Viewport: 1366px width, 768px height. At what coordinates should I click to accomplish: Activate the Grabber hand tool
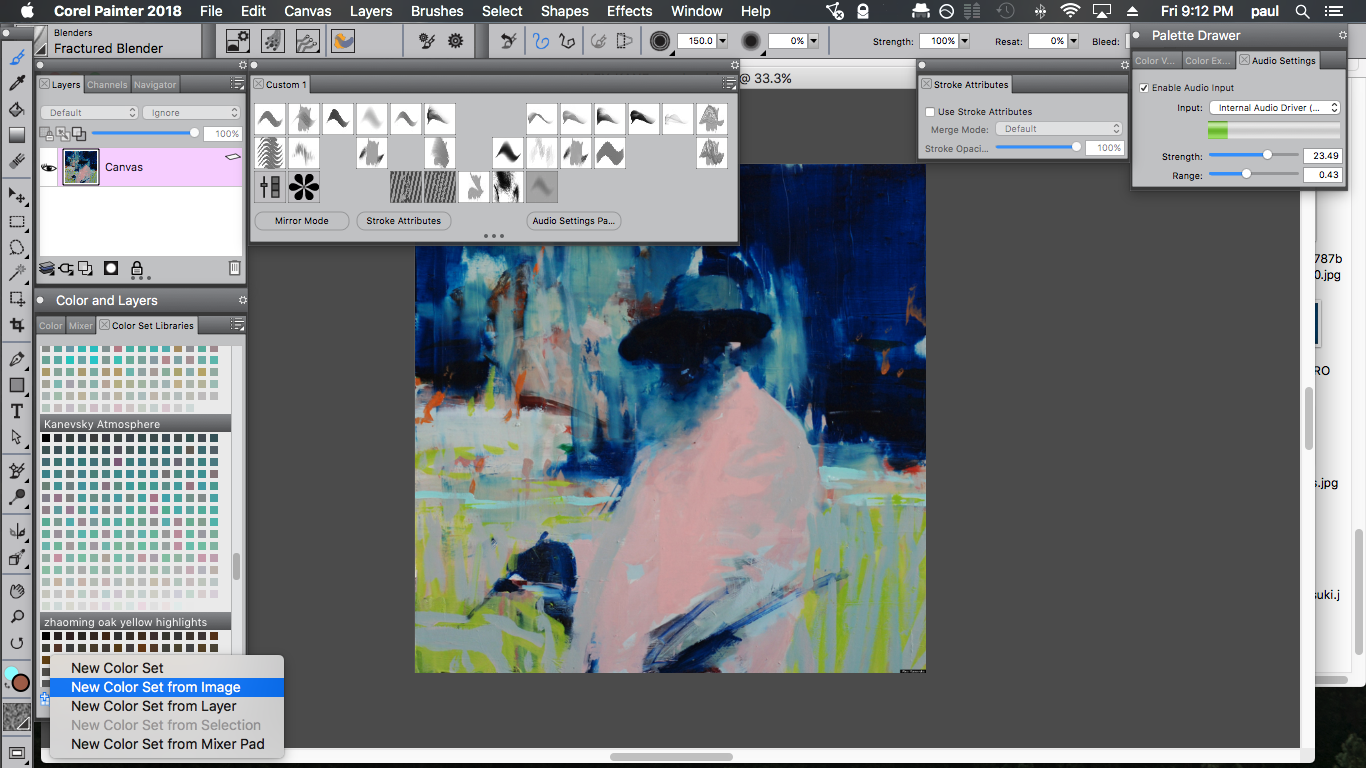click(x=17, y=591)
